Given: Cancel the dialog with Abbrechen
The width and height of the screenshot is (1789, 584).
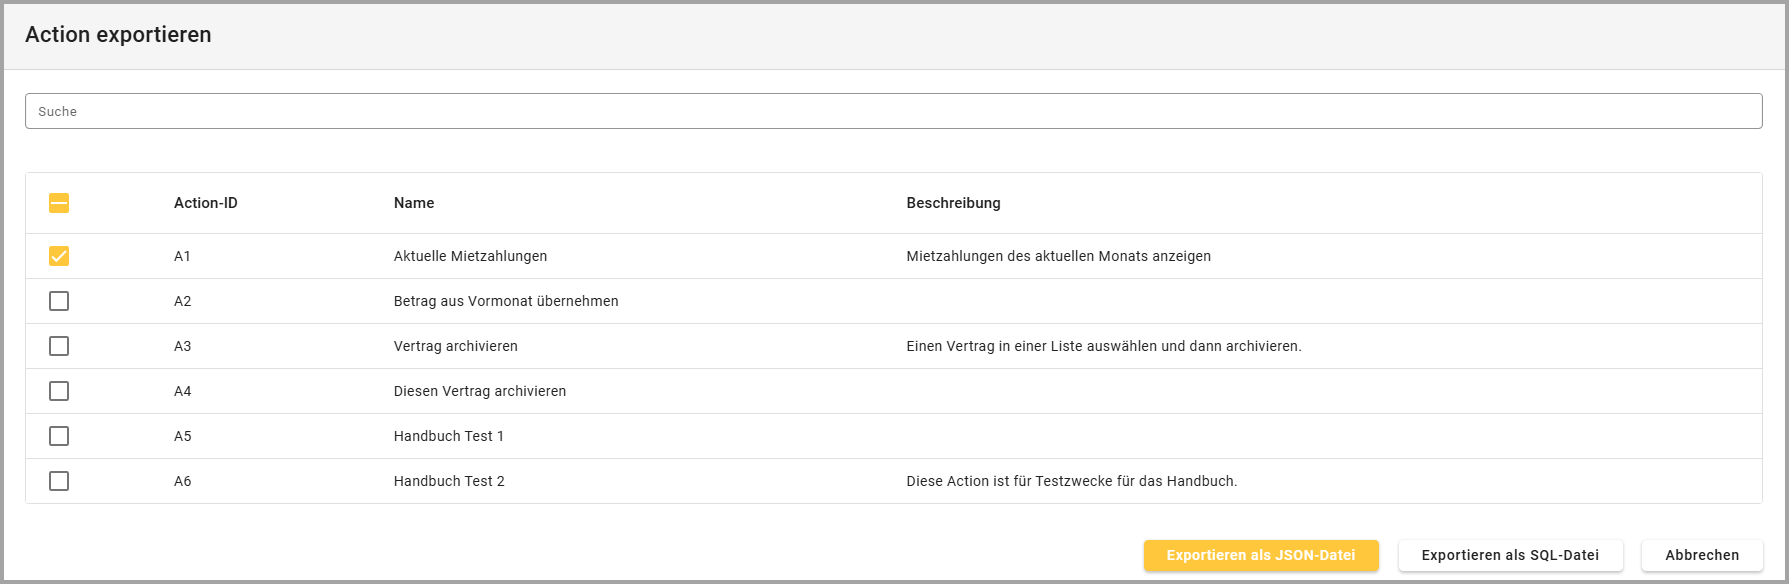Looking at the screenshot, I should [1701, 555].
